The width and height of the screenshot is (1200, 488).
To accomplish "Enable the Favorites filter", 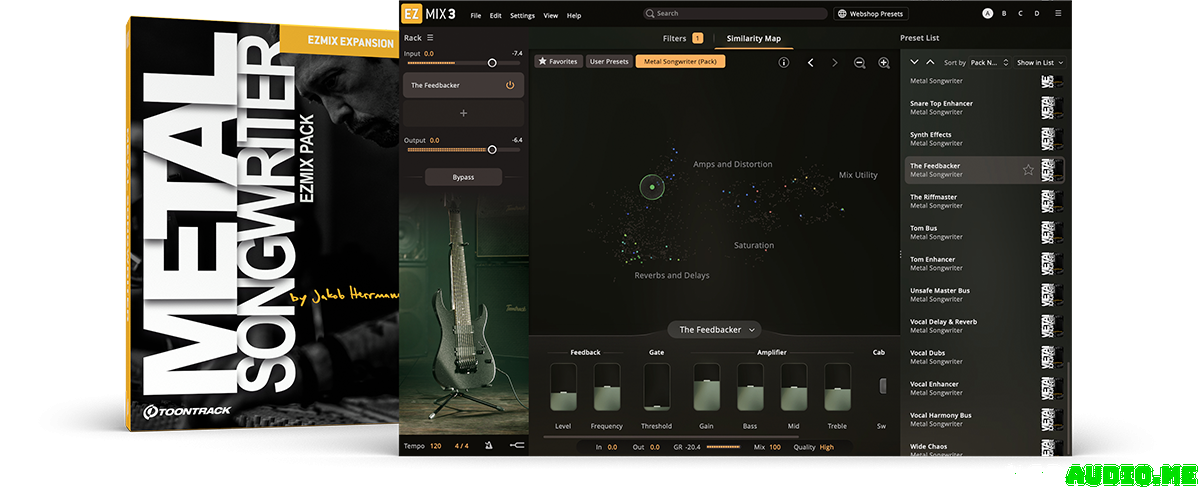I will (558, 62).
